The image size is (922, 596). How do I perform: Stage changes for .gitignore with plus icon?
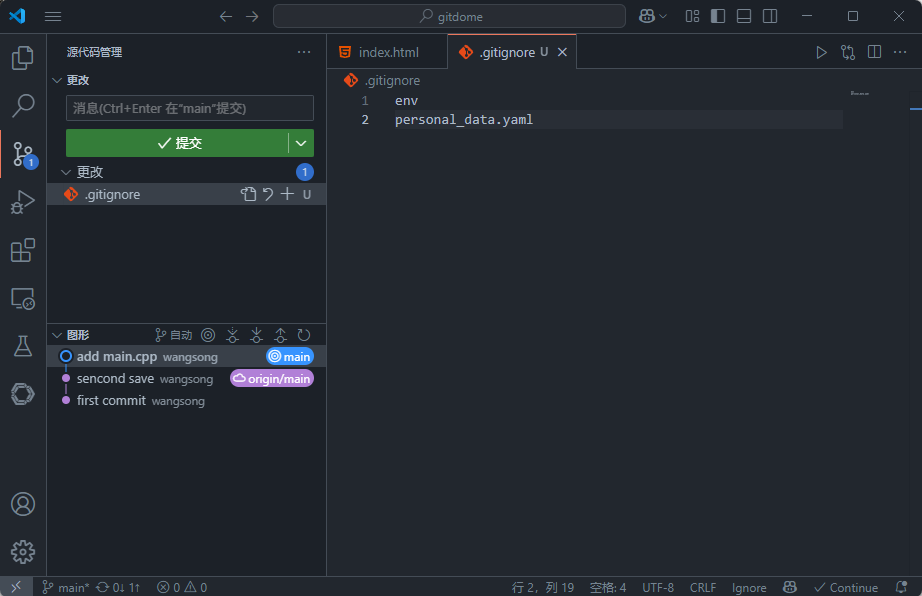click(x=287, y=194)
